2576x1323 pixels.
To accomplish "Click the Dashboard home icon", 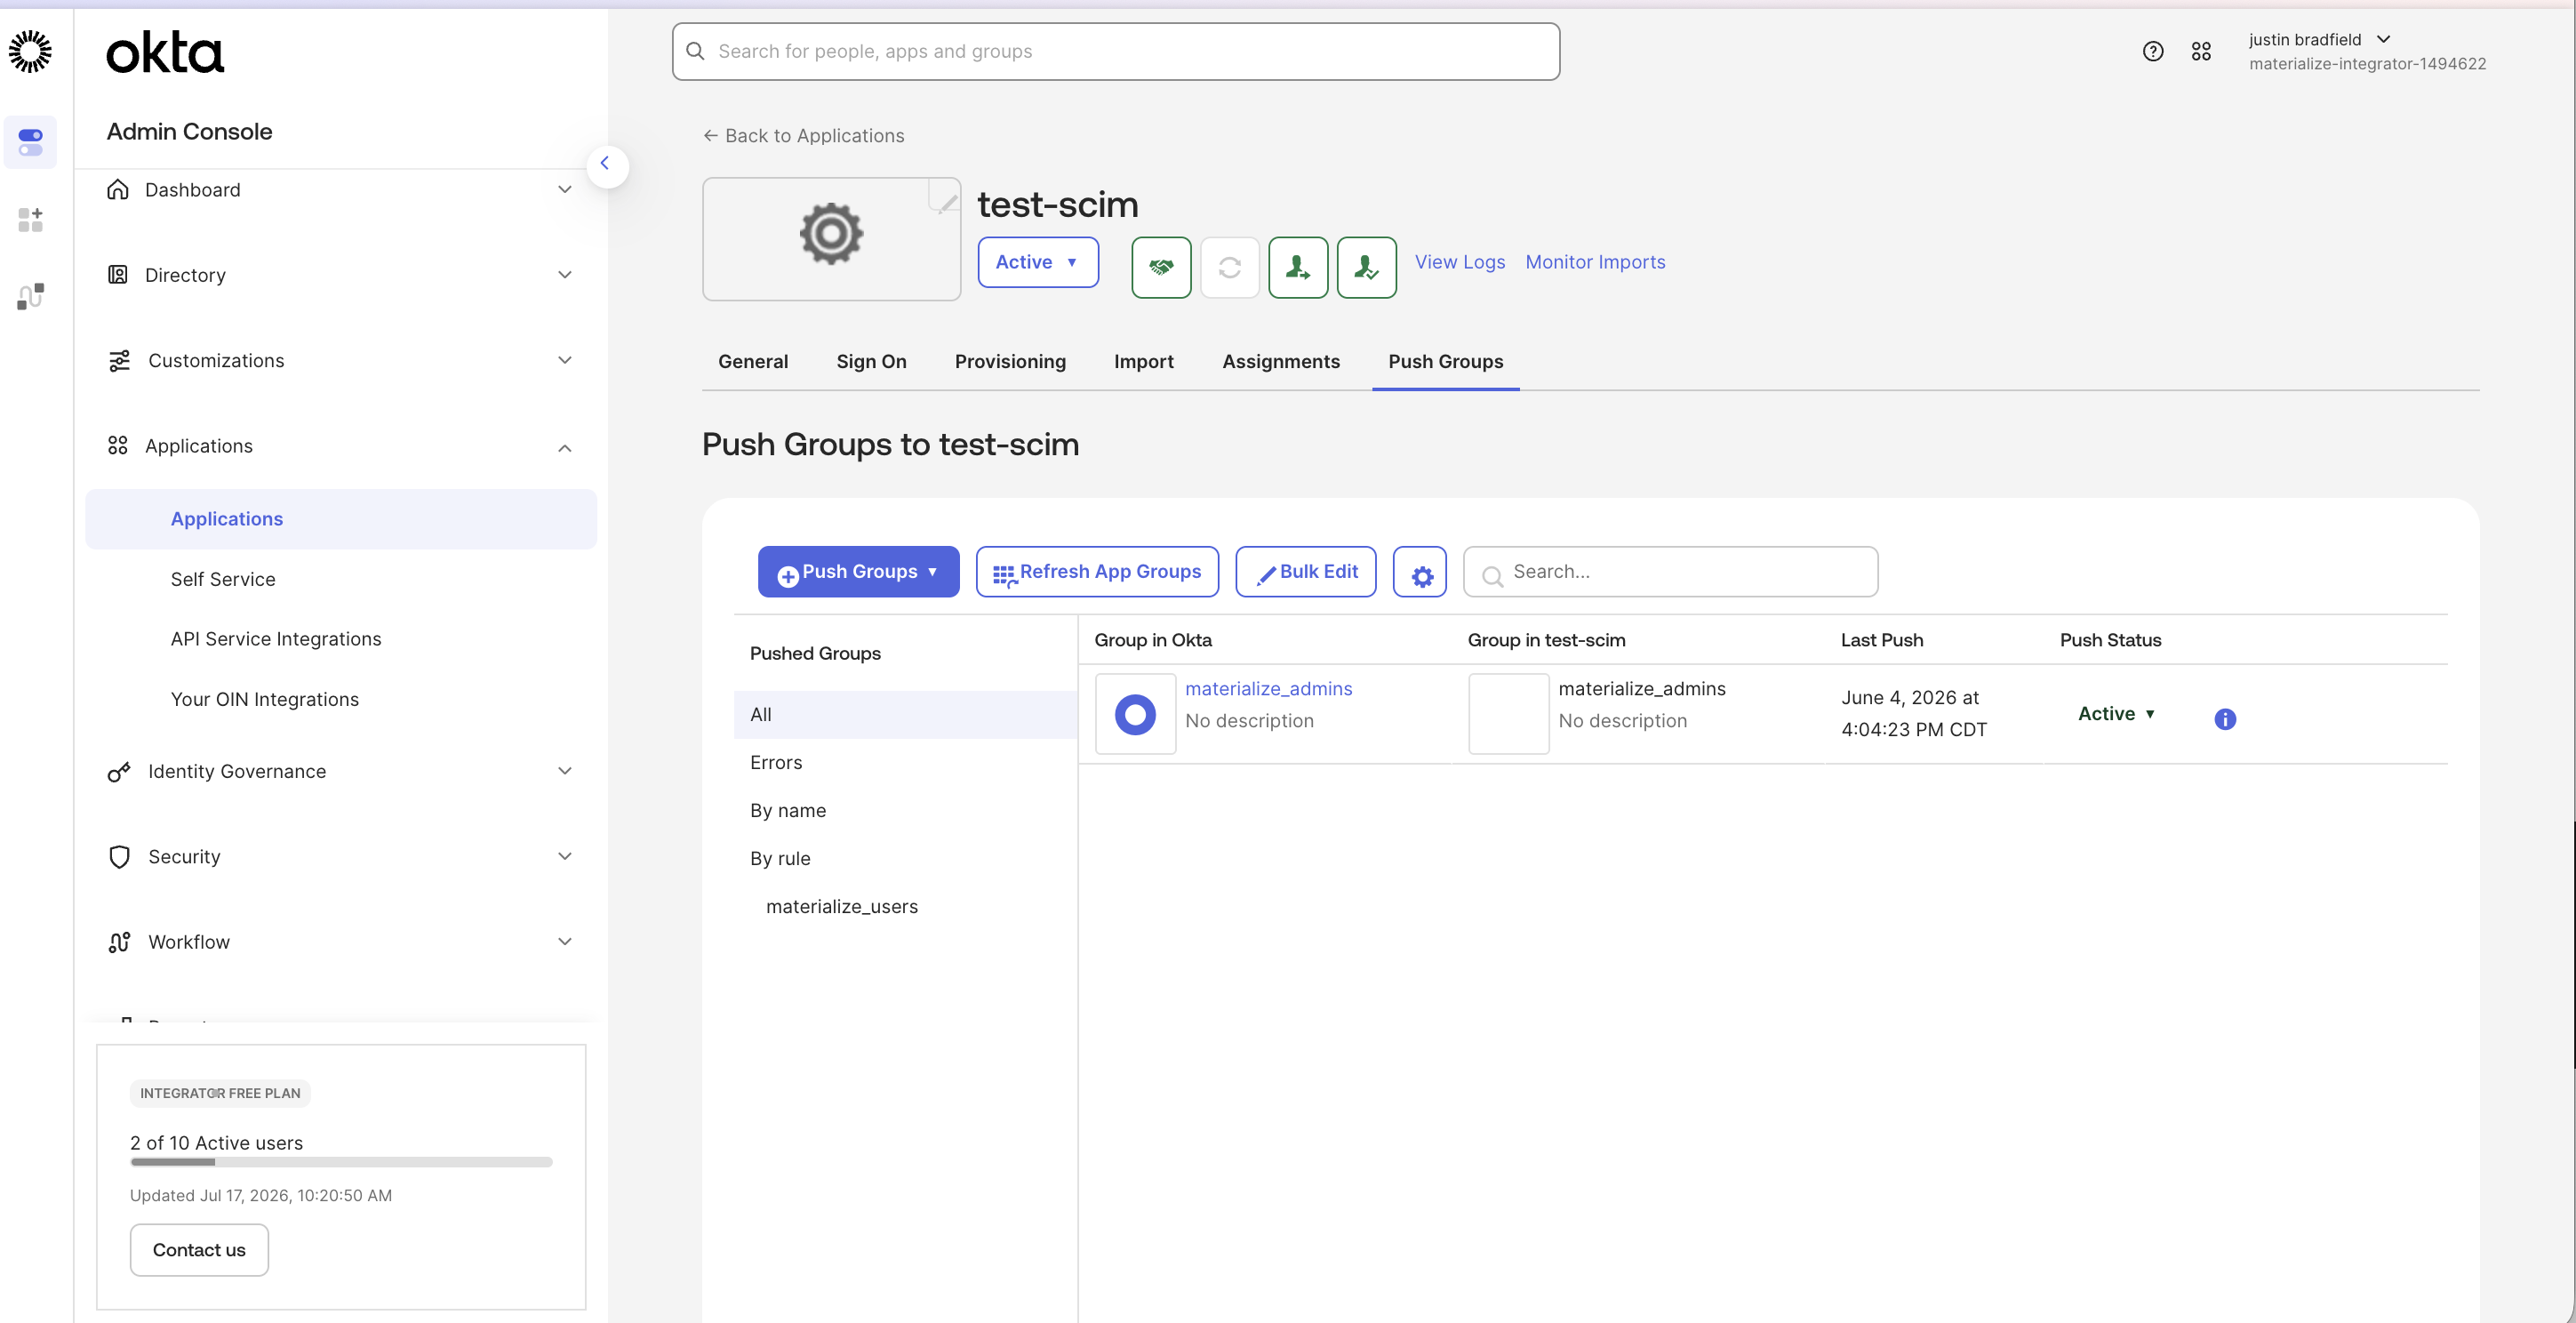I will 118,190.
